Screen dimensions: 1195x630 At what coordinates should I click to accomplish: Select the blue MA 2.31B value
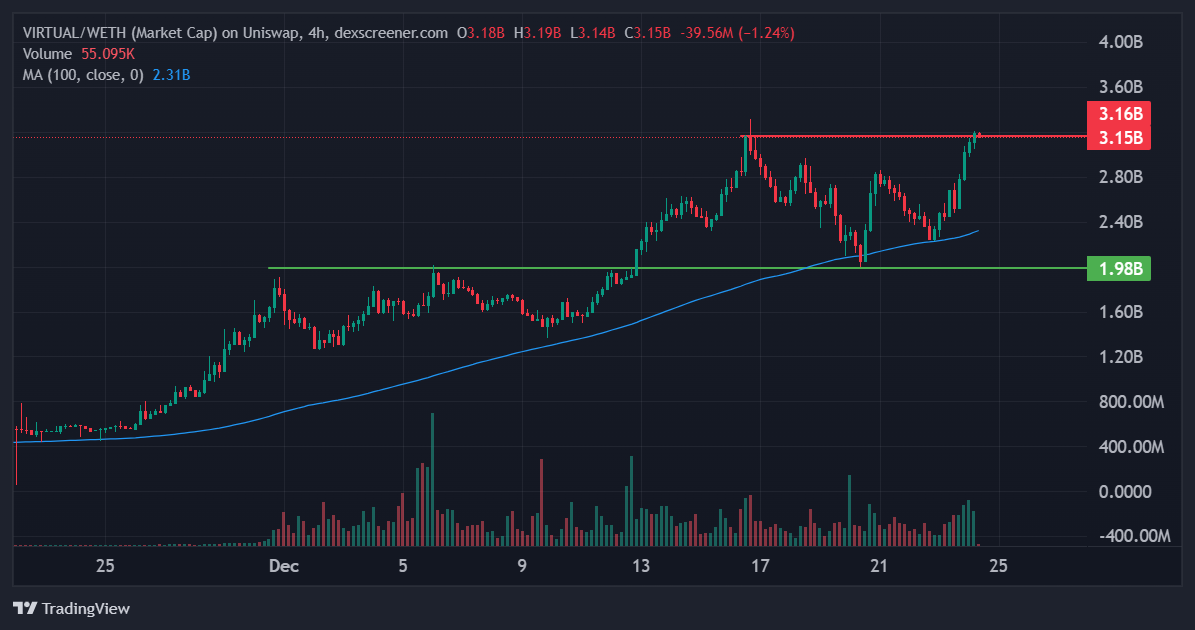[x=171, y=75]
